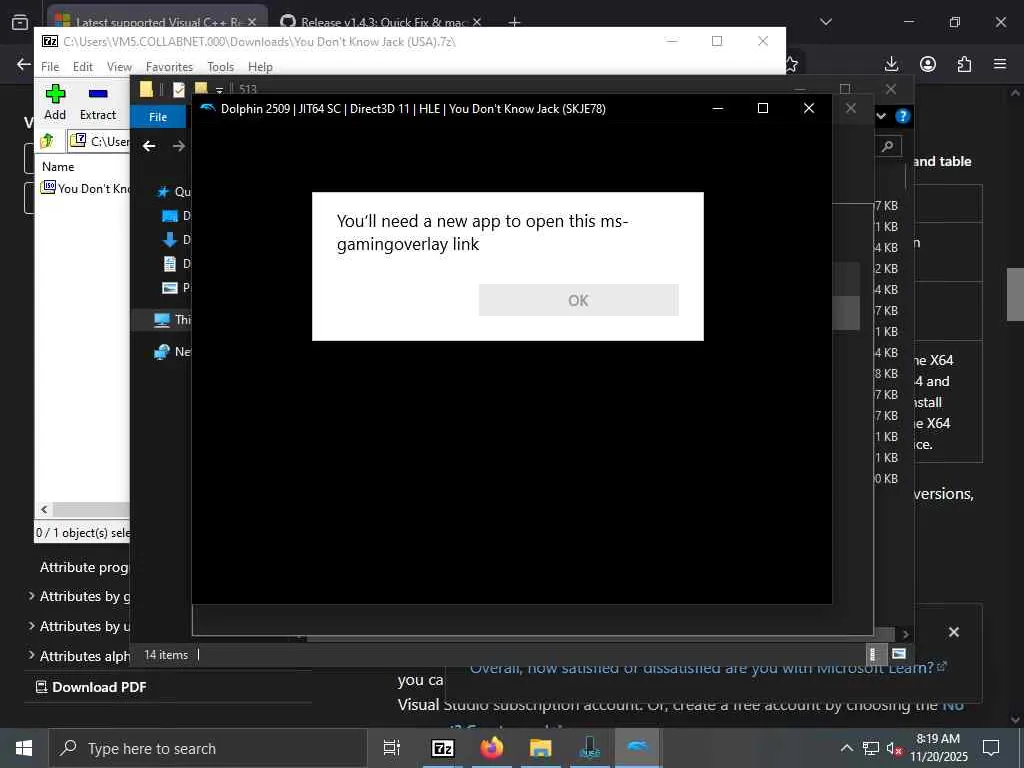Expand Attributes by group in the sidebar
This screenshot has width=1024, height=768.
(80, 596)
